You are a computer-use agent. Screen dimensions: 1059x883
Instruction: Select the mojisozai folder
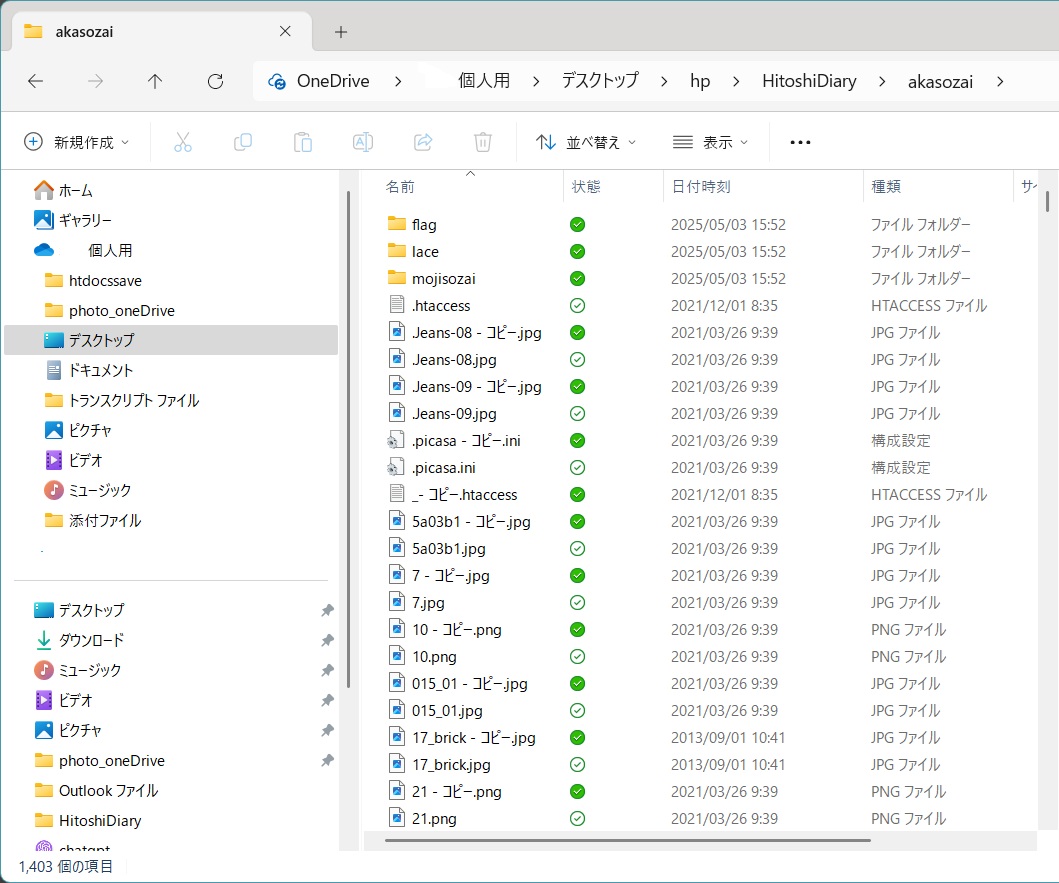point(443,279)
